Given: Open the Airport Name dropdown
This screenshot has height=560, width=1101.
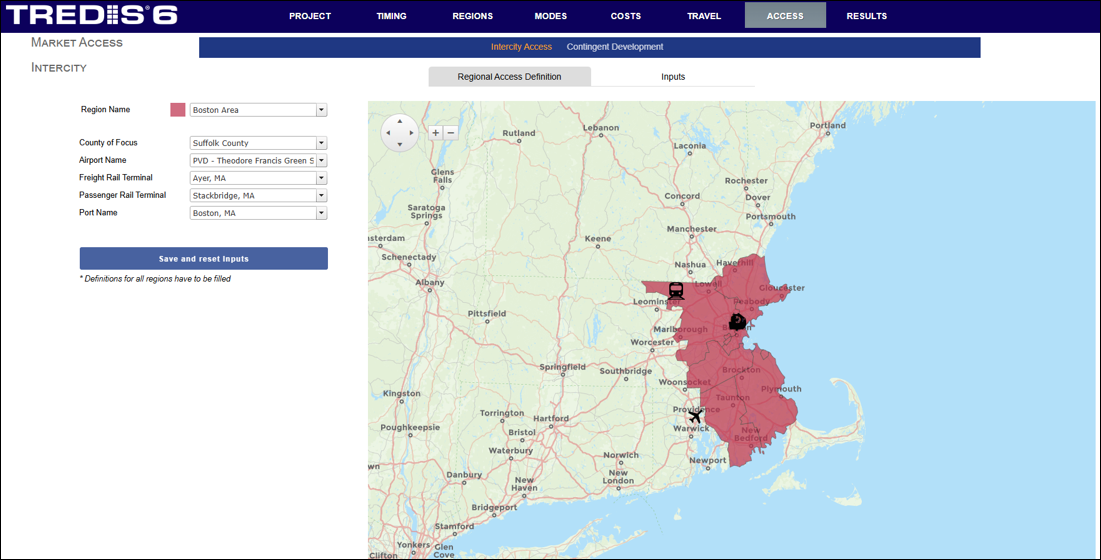Looking at the screenshot, I should (x=321, y=160).
